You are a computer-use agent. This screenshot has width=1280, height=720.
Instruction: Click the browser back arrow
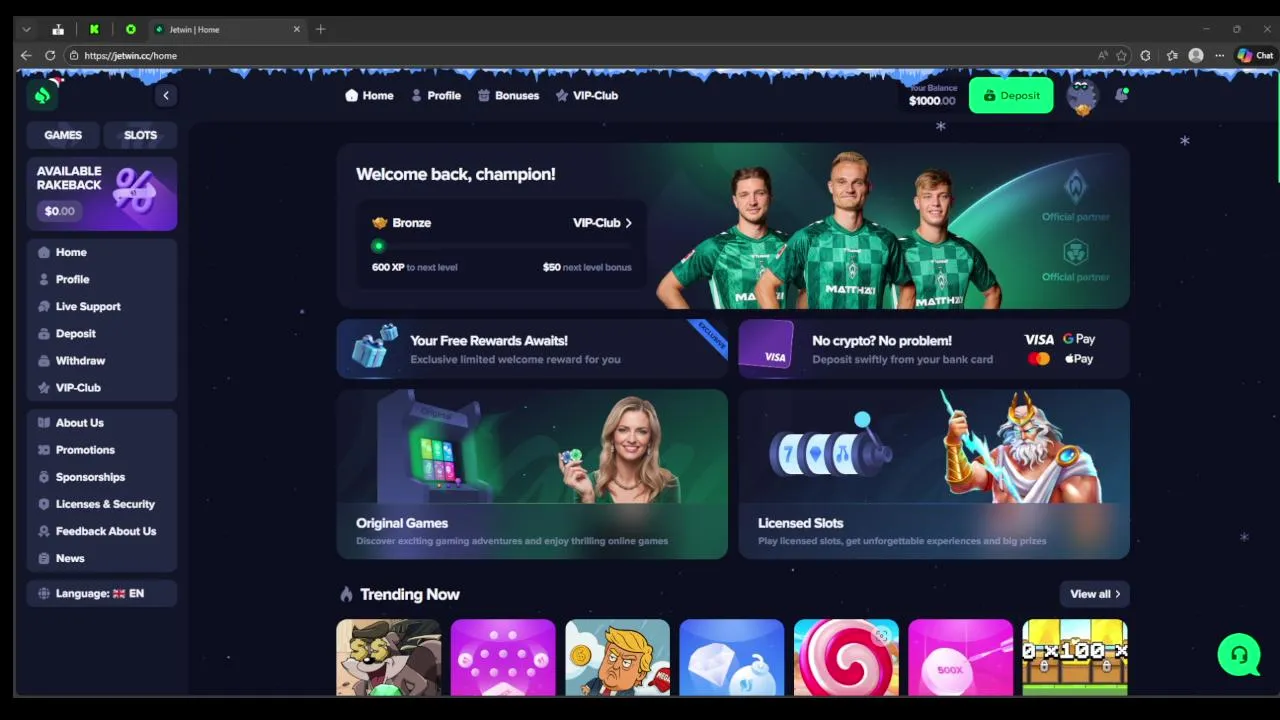tap(26, 55)
